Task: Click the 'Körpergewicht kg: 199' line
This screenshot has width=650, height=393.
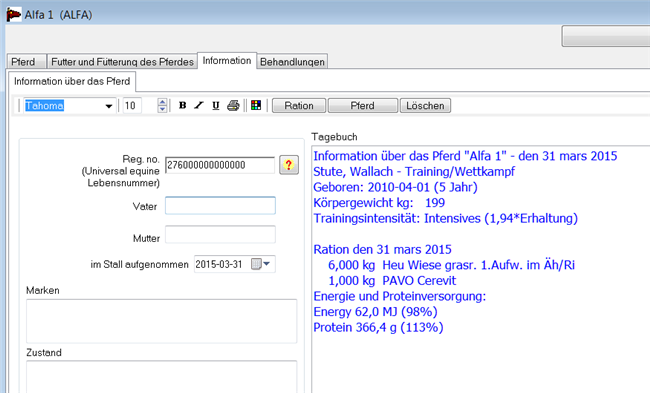Action: [379, 203]
